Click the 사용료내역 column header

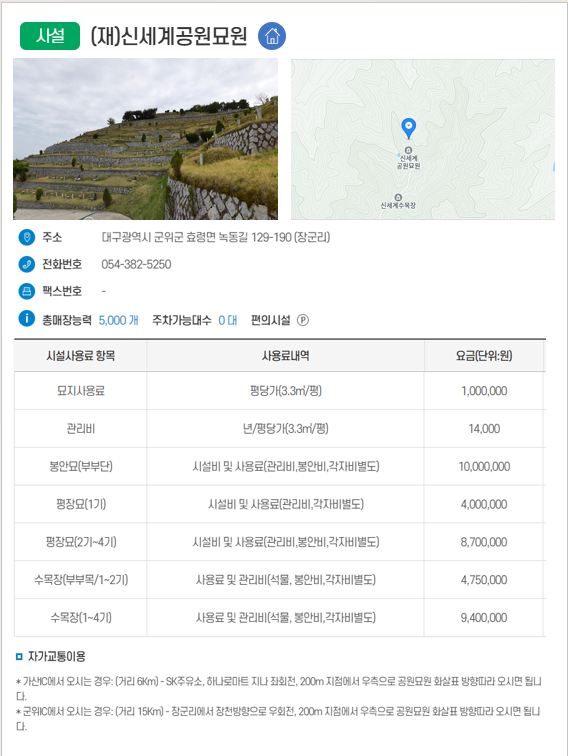click(x=285, y=356)
